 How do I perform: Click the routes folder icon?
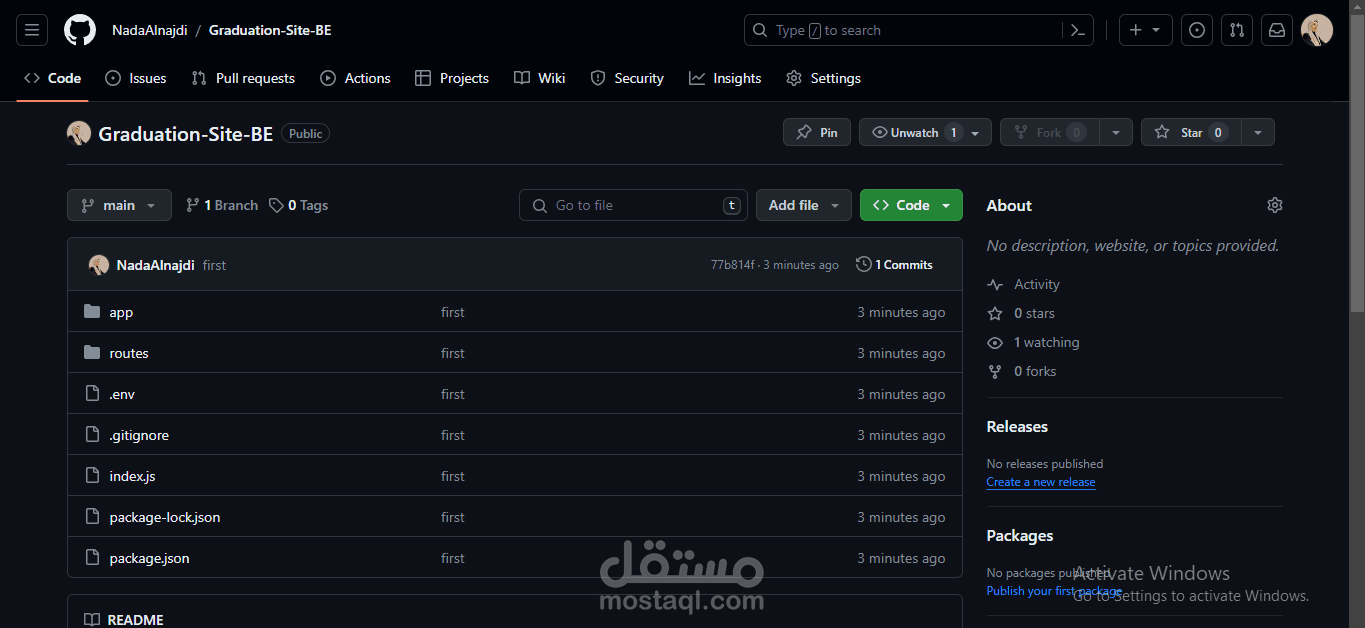(x=92, y=353)
